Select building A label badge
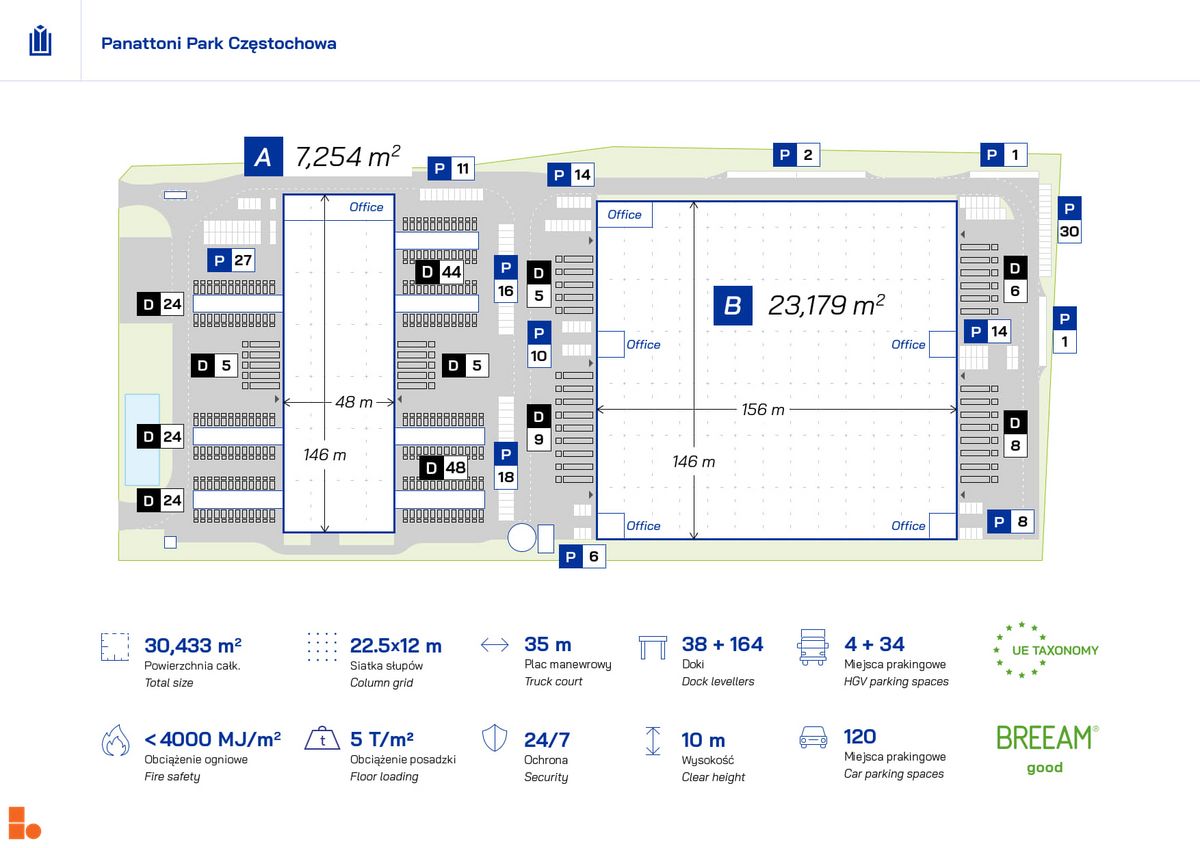The height and width of the screenshot is (848, 1200). click(263, 157)
